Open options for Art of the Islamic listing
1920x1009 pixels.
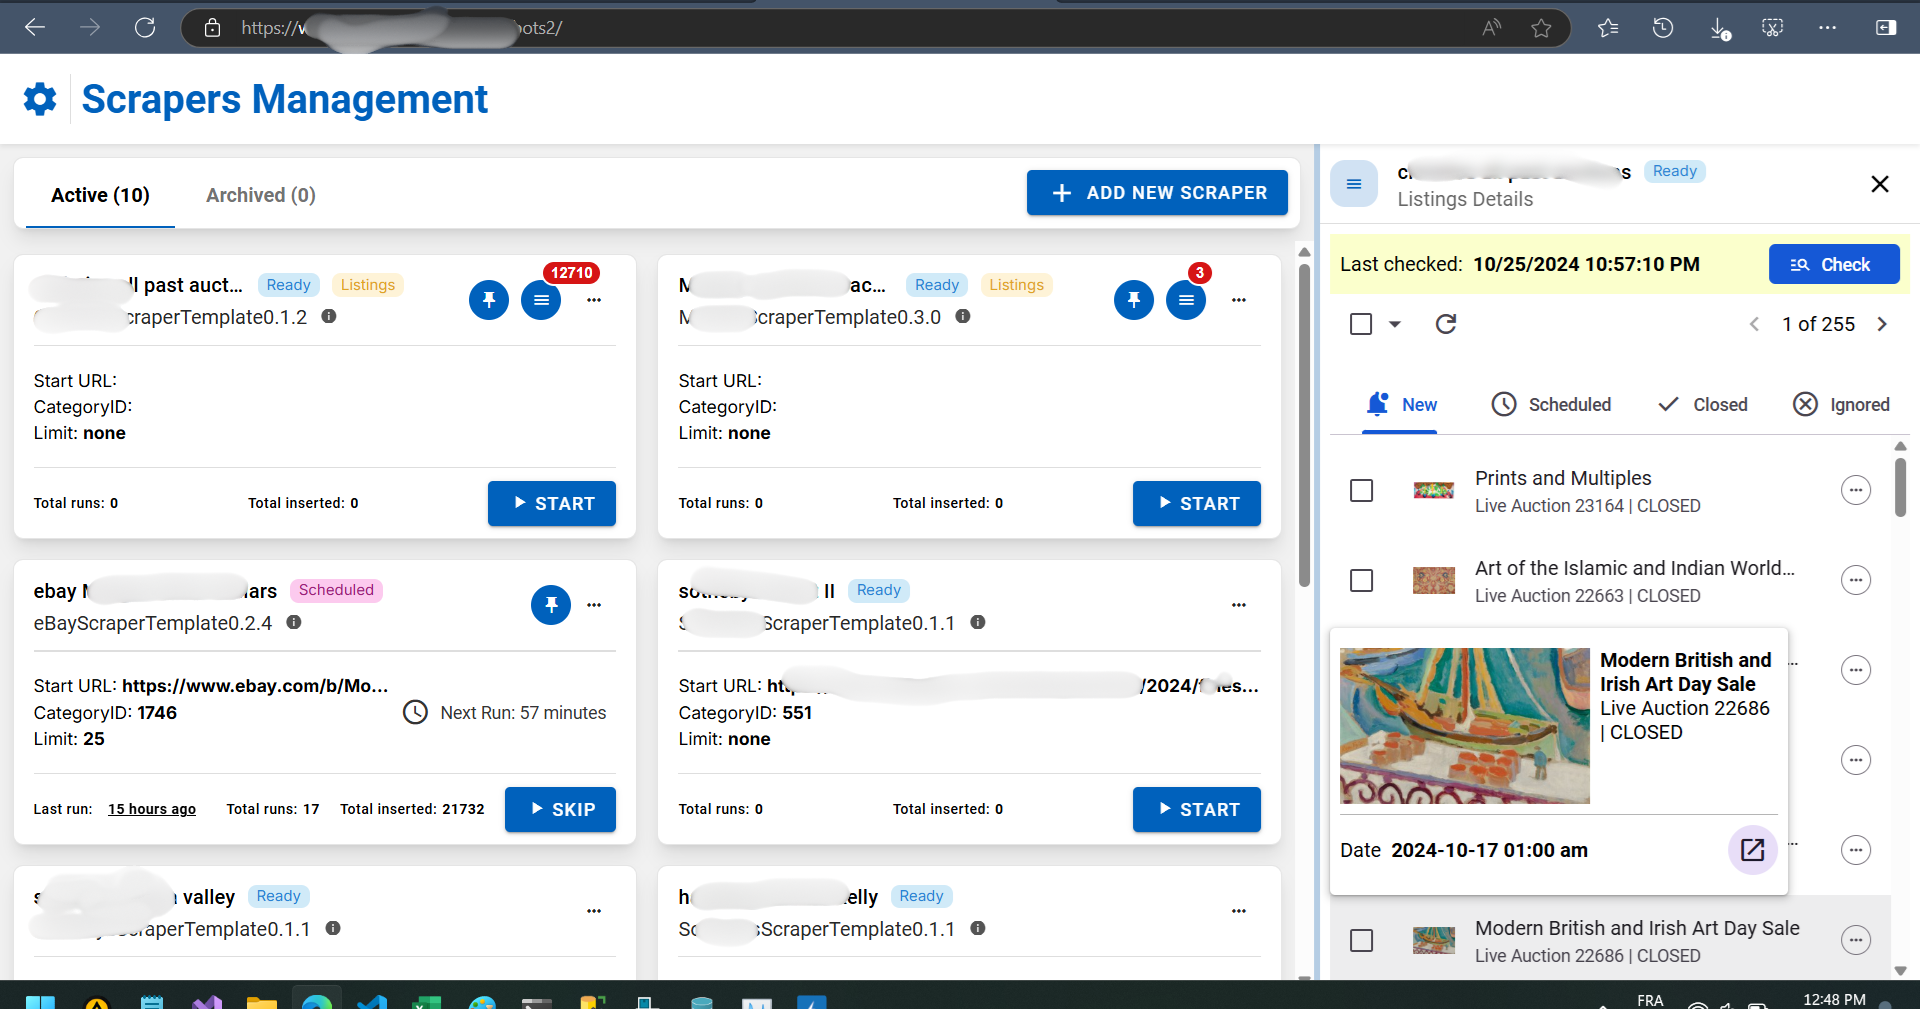click(1856, 580)
